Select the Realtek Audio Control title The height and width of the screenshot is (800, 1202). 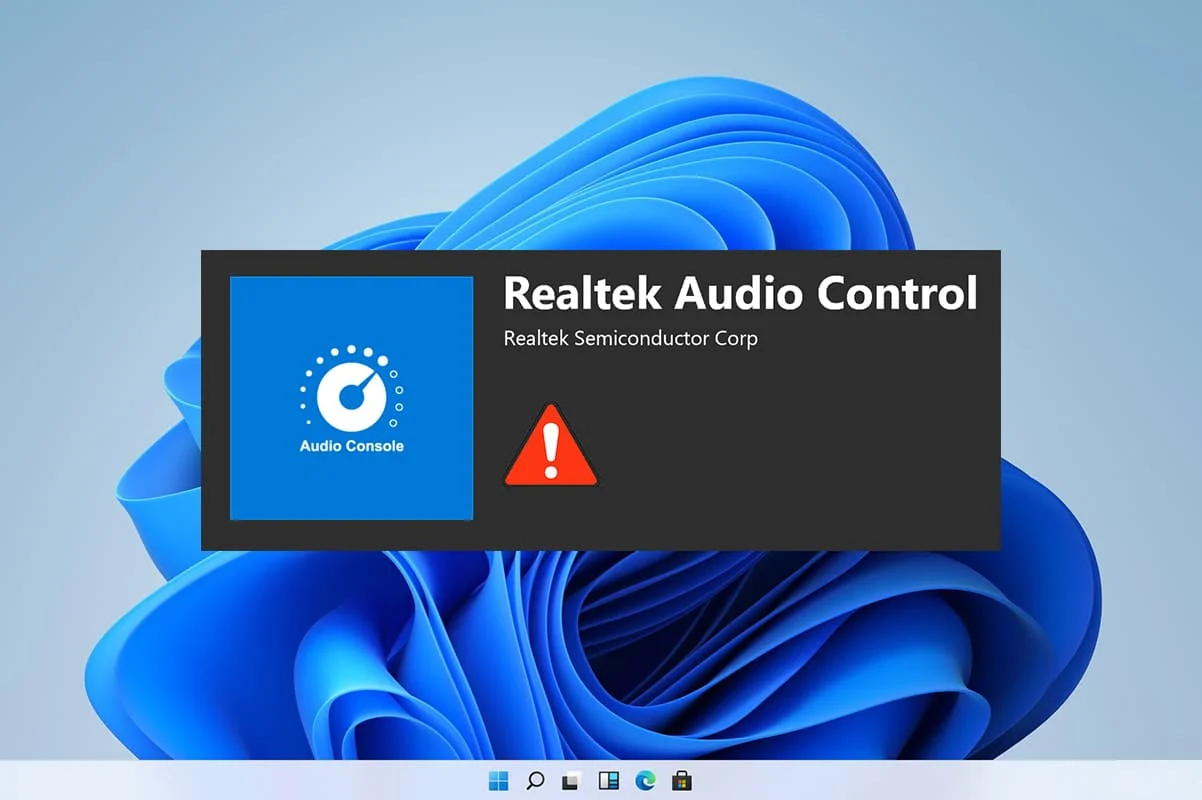[x=740, y=293]
